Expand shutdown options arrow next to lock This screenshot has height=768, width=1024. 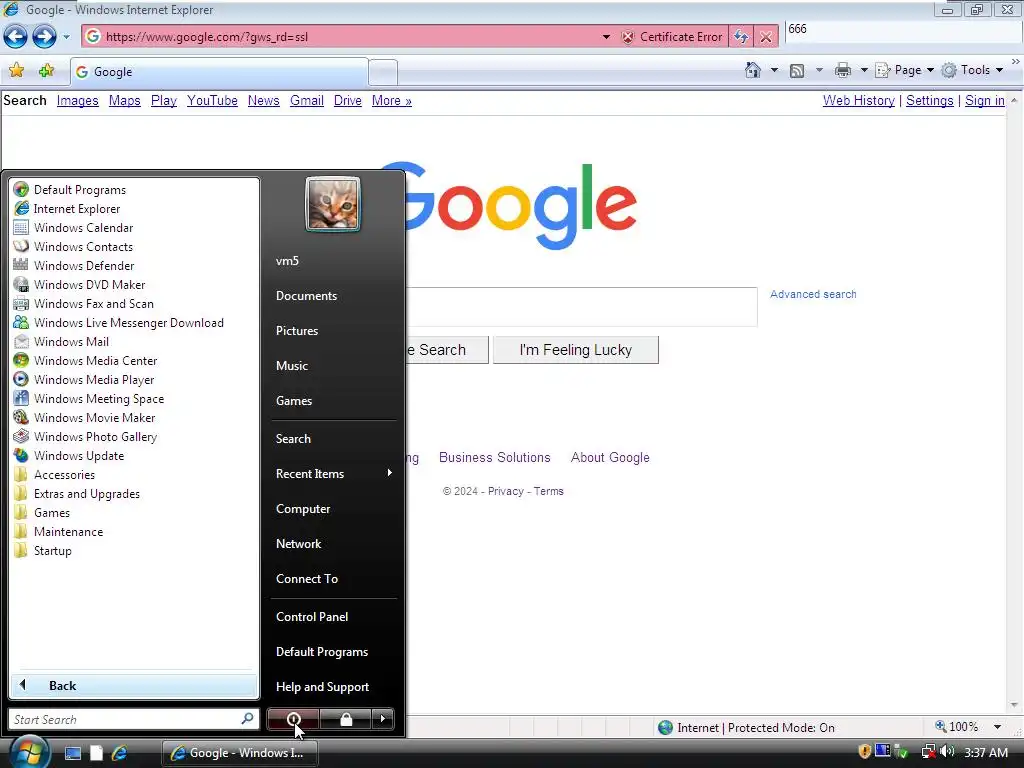coord(383,719)
